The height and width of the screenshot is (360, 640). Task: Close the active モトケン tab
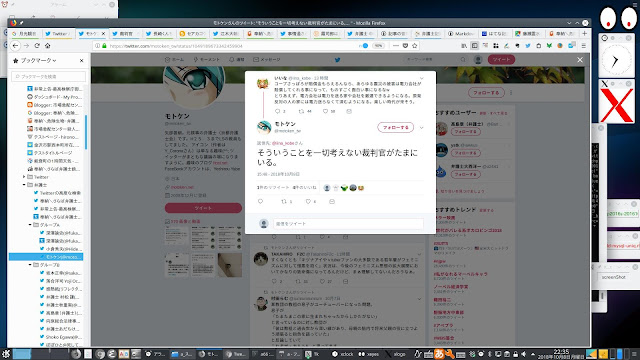tap(103, 33)
